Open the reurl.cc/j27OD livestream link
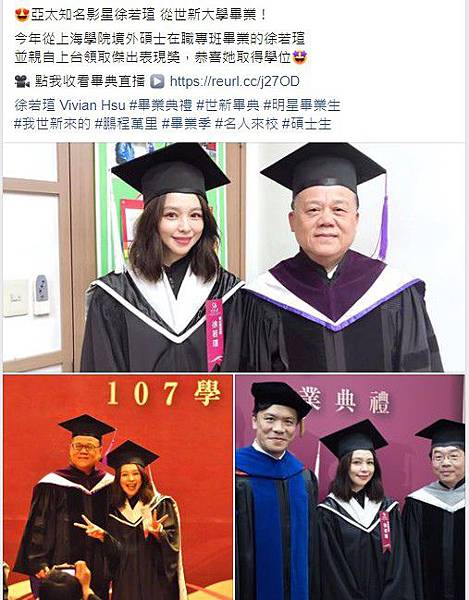Screen dimensions: 469x600 tap(234, 82)
